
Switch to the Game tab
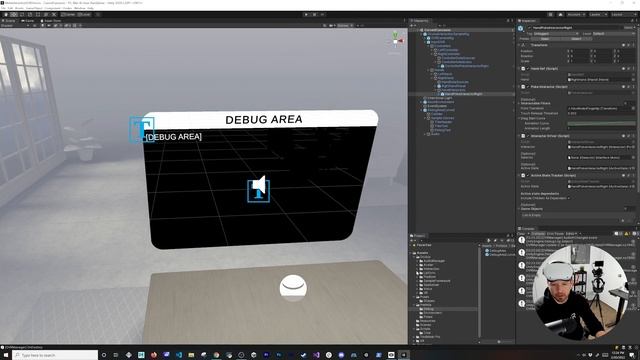(x=28, y=20)
